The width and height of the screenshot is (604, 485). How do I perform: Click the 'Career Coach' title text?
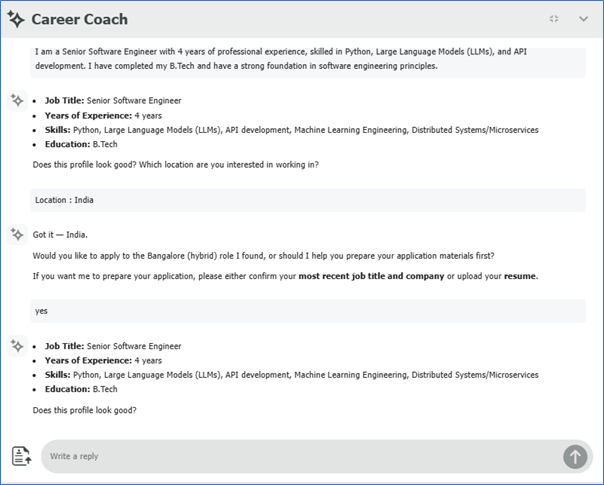point(79,19)
